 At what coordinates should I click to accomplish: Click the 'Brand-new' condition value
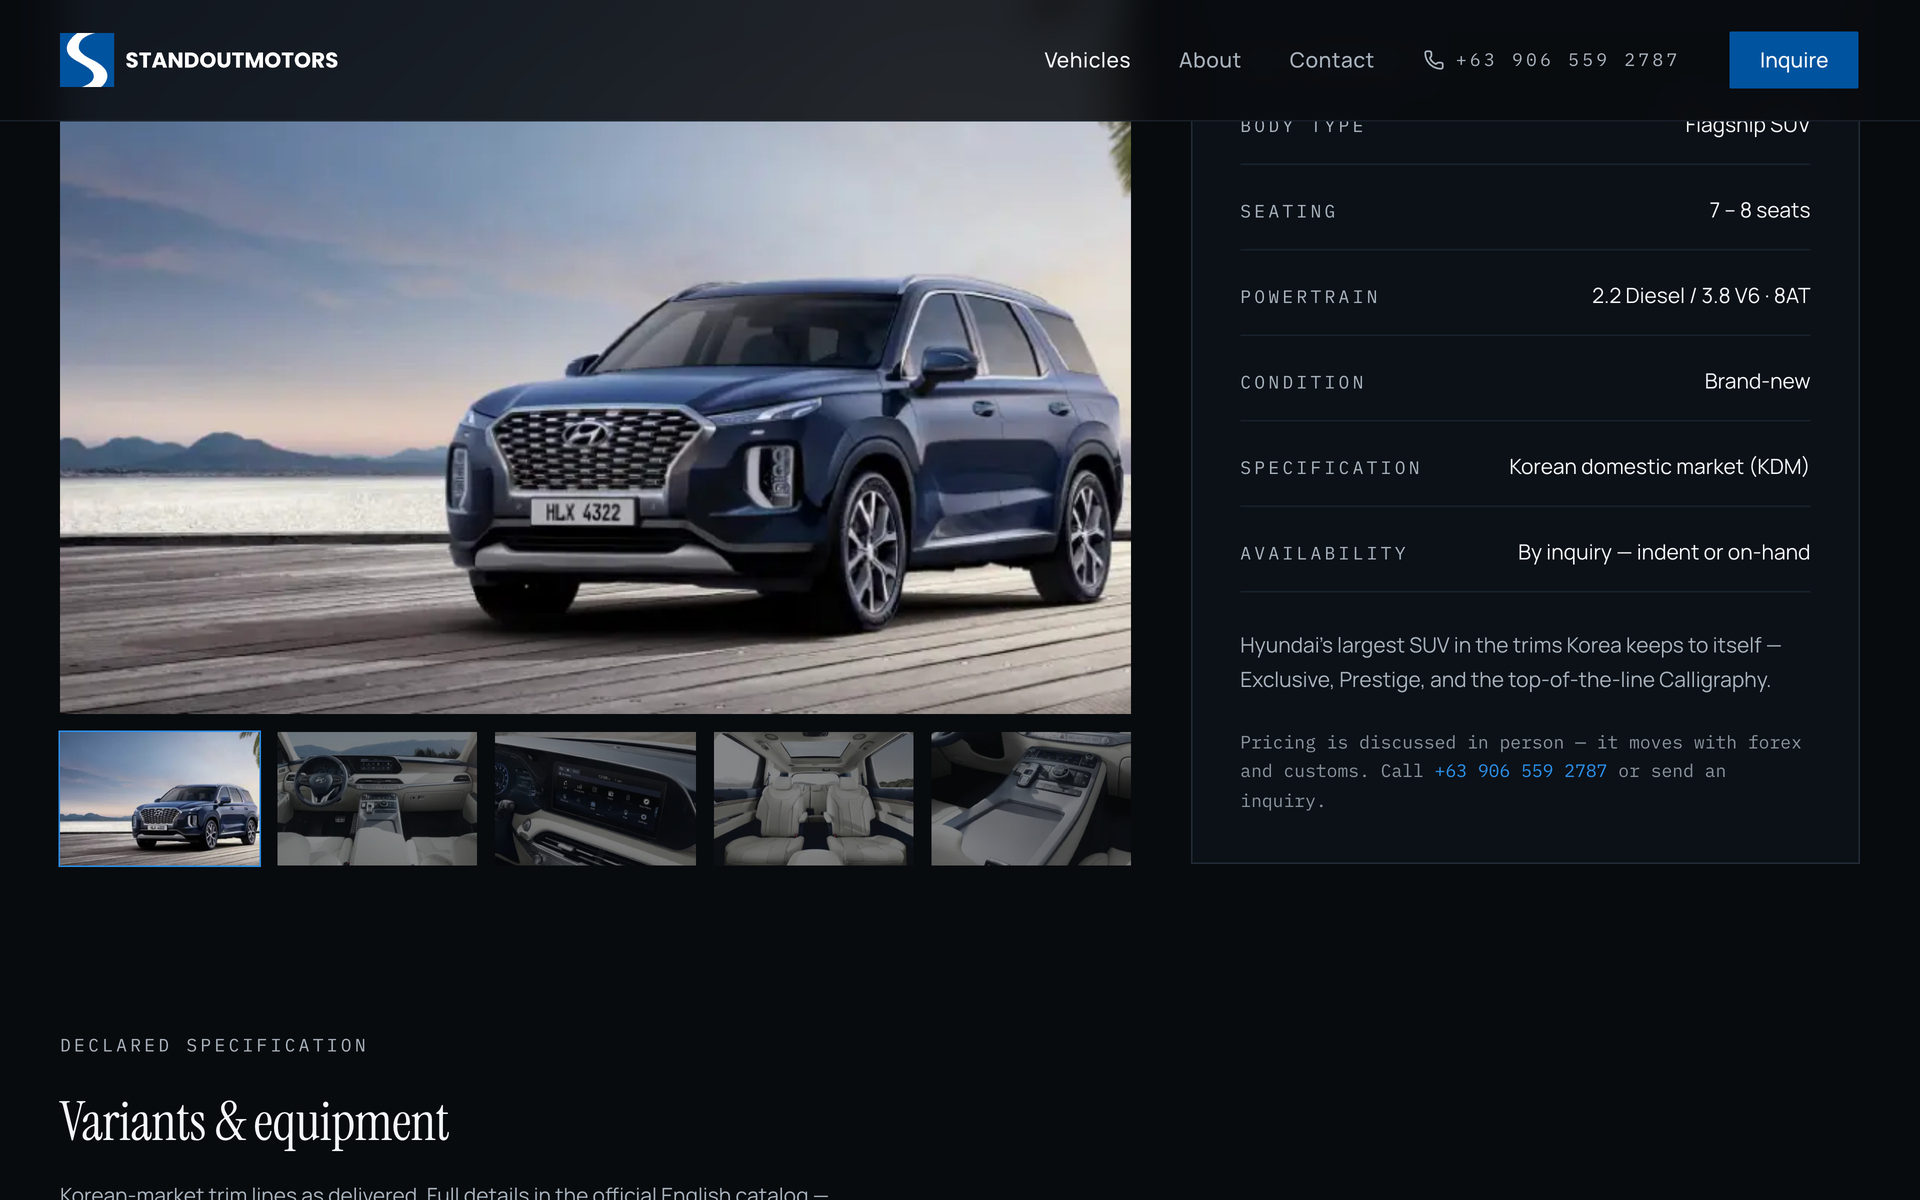click(x=1757, y=381)
